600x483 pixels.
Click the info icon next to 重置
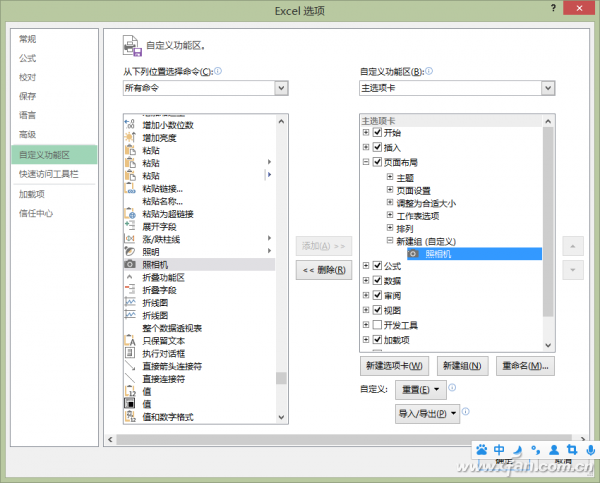[452, 388]
